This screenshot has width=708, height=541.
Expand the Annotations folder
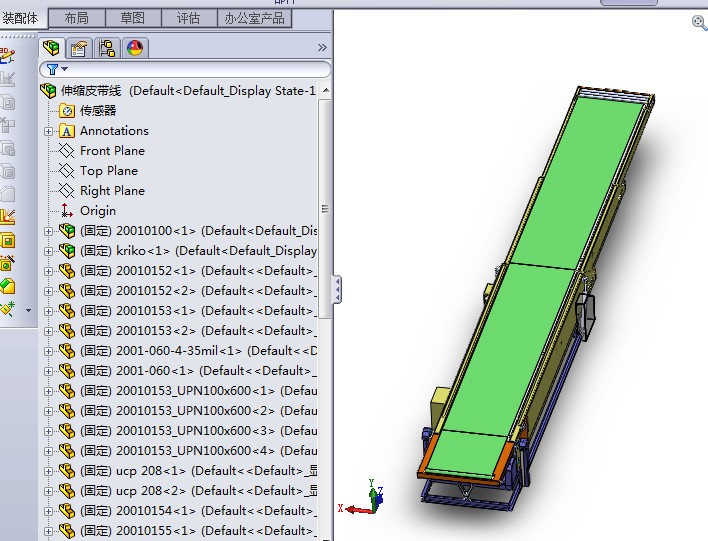coord(48,131)
